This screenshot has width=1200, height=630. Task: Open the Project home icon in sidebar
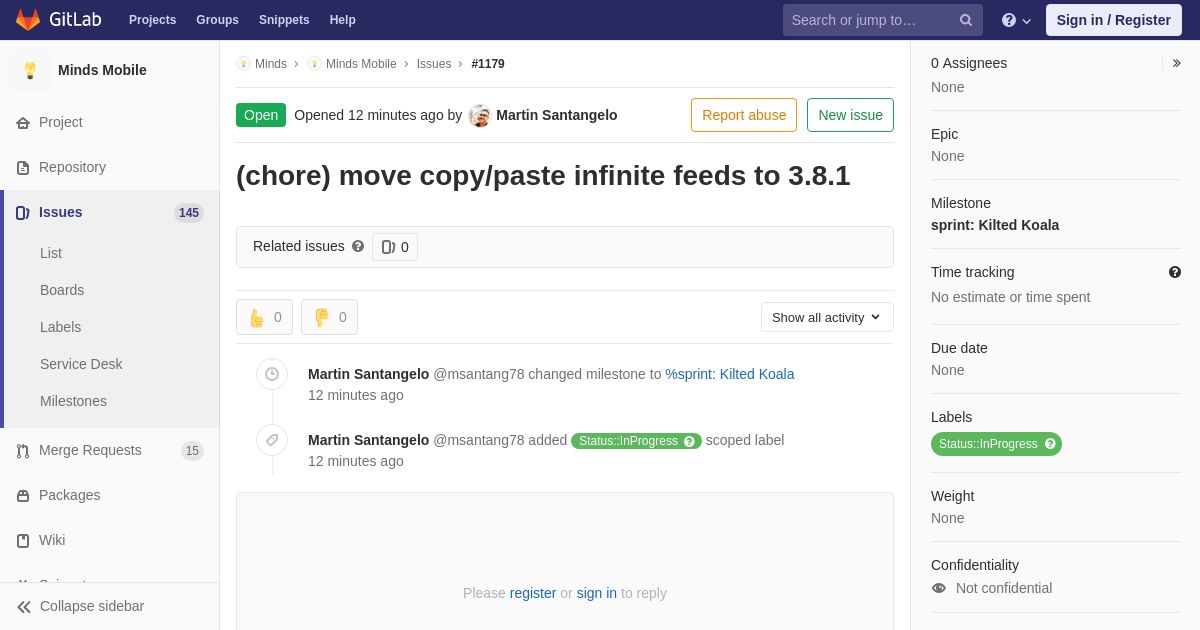click(23, 122)
